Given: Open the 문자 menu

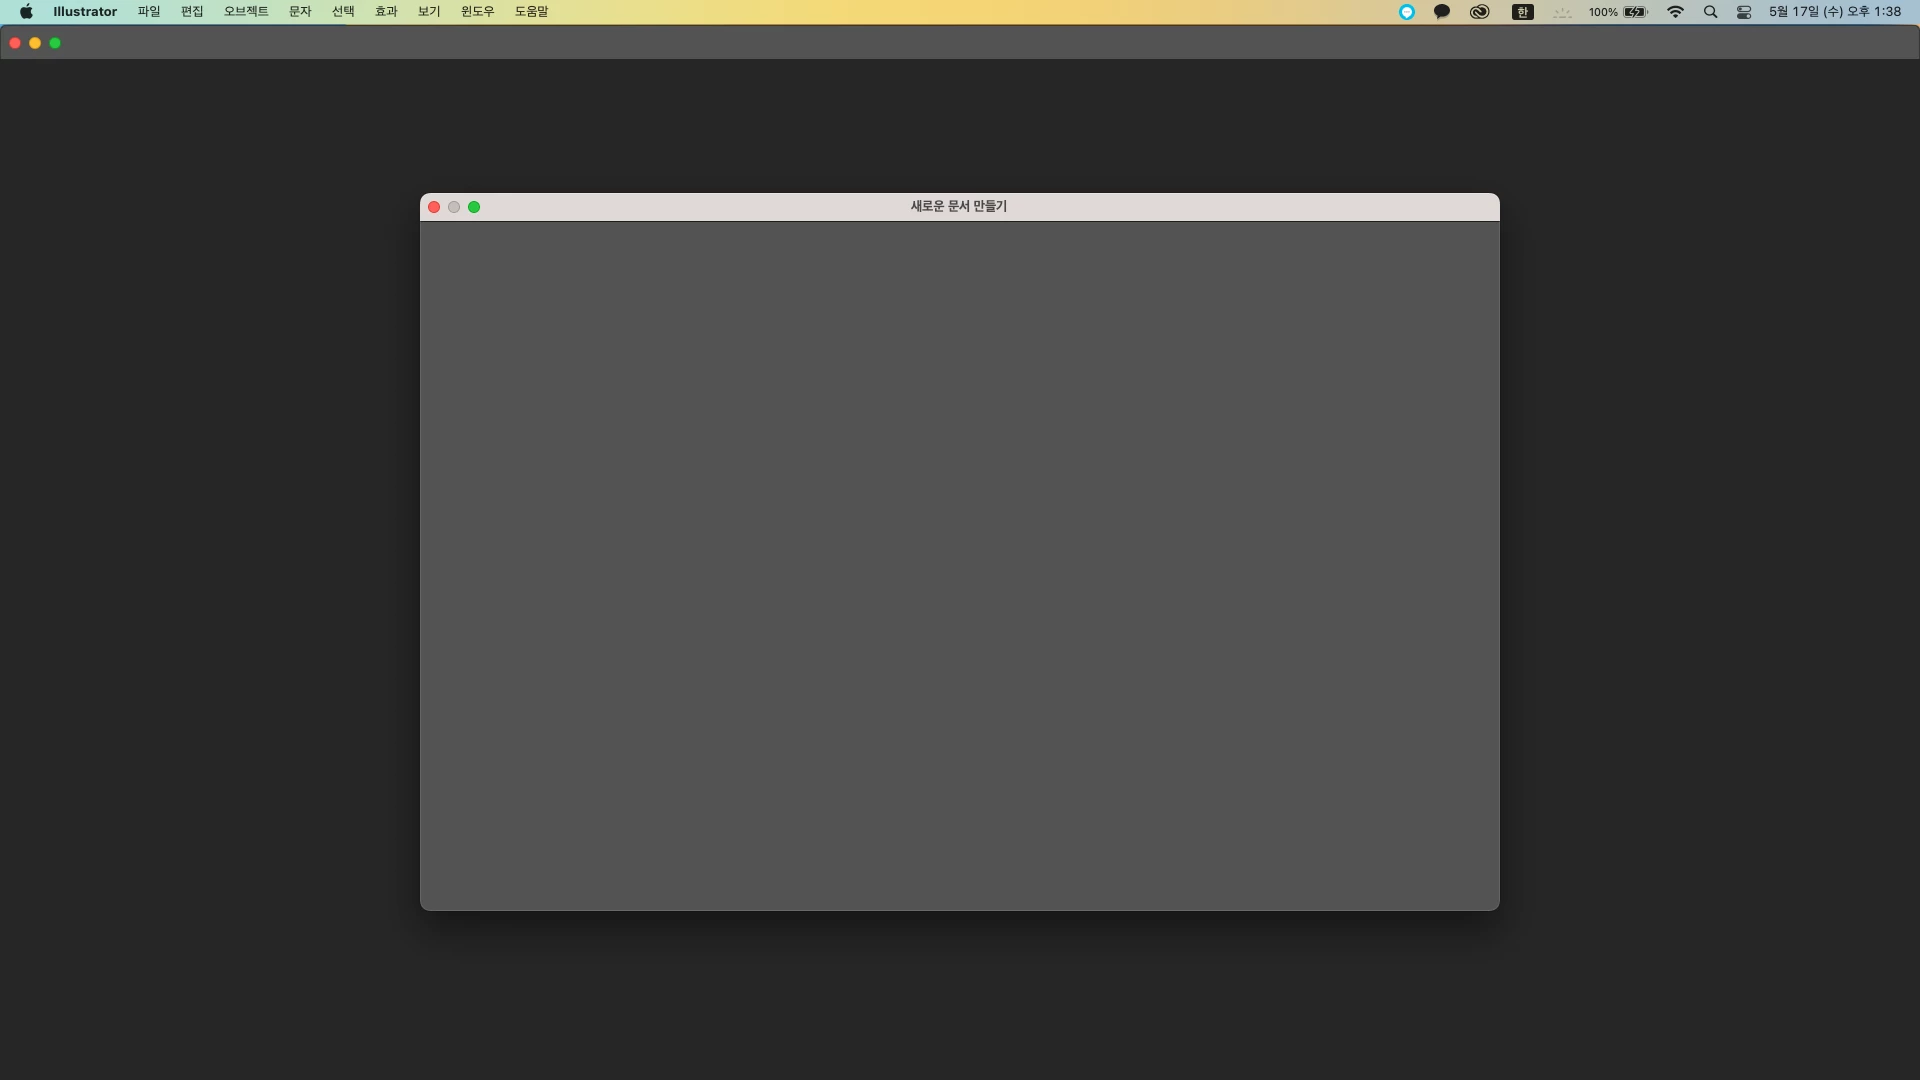Looking at the screenshot, I should click(300, 12).
